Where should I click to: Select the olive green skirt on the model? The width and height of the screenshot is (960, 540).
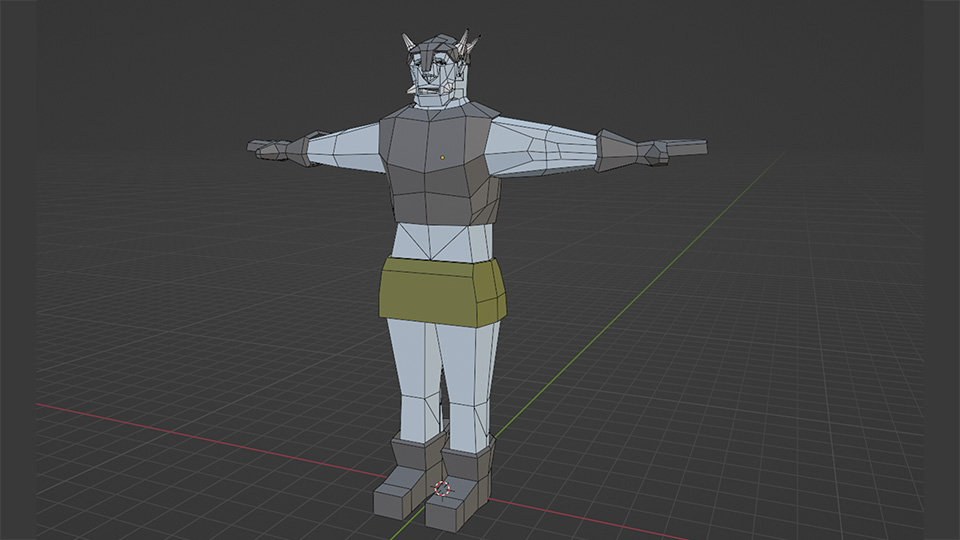point(443,291)
